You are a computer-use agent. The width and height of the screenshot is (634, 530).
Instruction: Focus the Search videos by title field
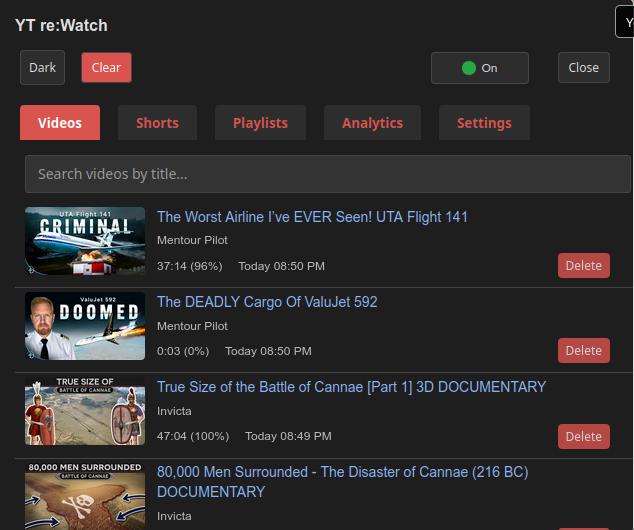tap(328, 174)
